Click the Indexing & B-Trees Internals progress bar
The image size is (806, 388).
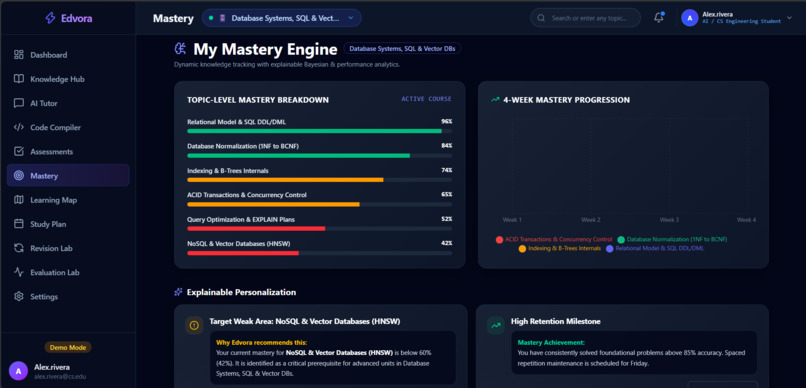pyautogui.click(x=320, y=180)
